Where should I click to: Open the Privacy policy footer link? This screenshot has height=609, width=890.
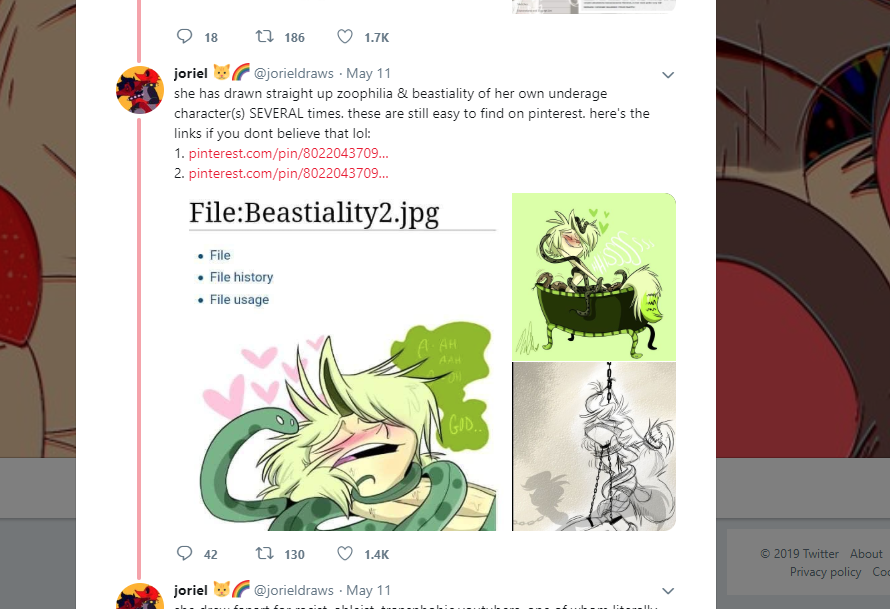point(825,572)
